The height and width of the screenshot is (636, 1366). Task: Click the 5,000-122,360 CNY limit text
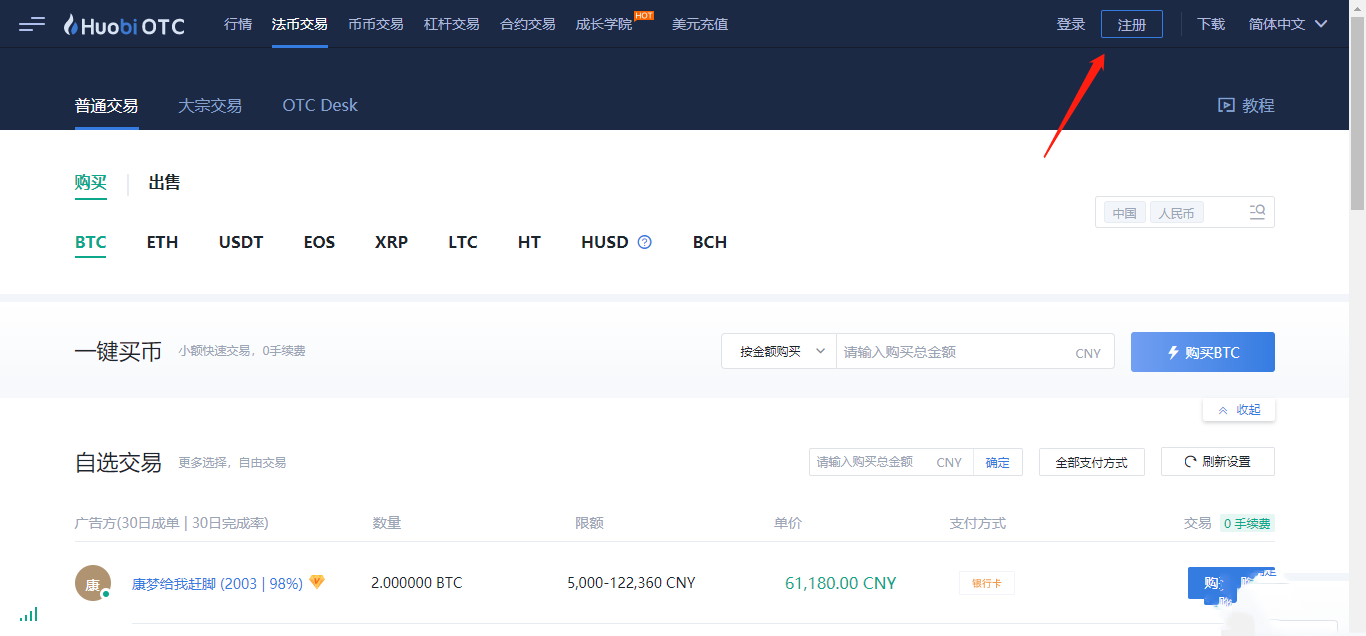[631, 582]
